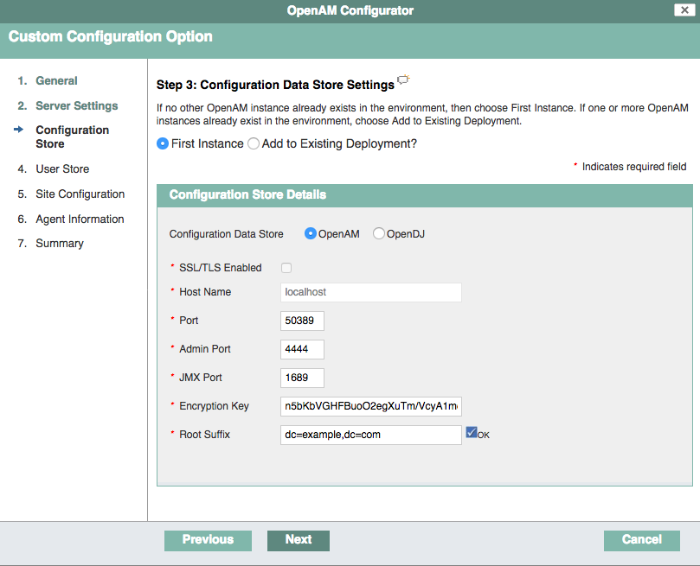Click the Custom Configuration Option banner title

click(x=111, y=37)
